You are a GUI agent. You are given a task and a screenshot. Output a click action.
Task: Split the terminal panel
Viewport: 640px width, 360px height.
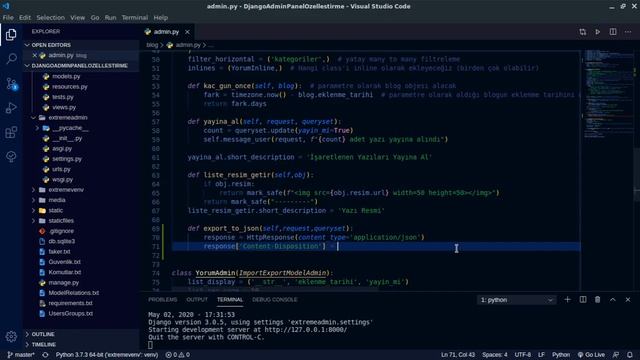[583, 300]
